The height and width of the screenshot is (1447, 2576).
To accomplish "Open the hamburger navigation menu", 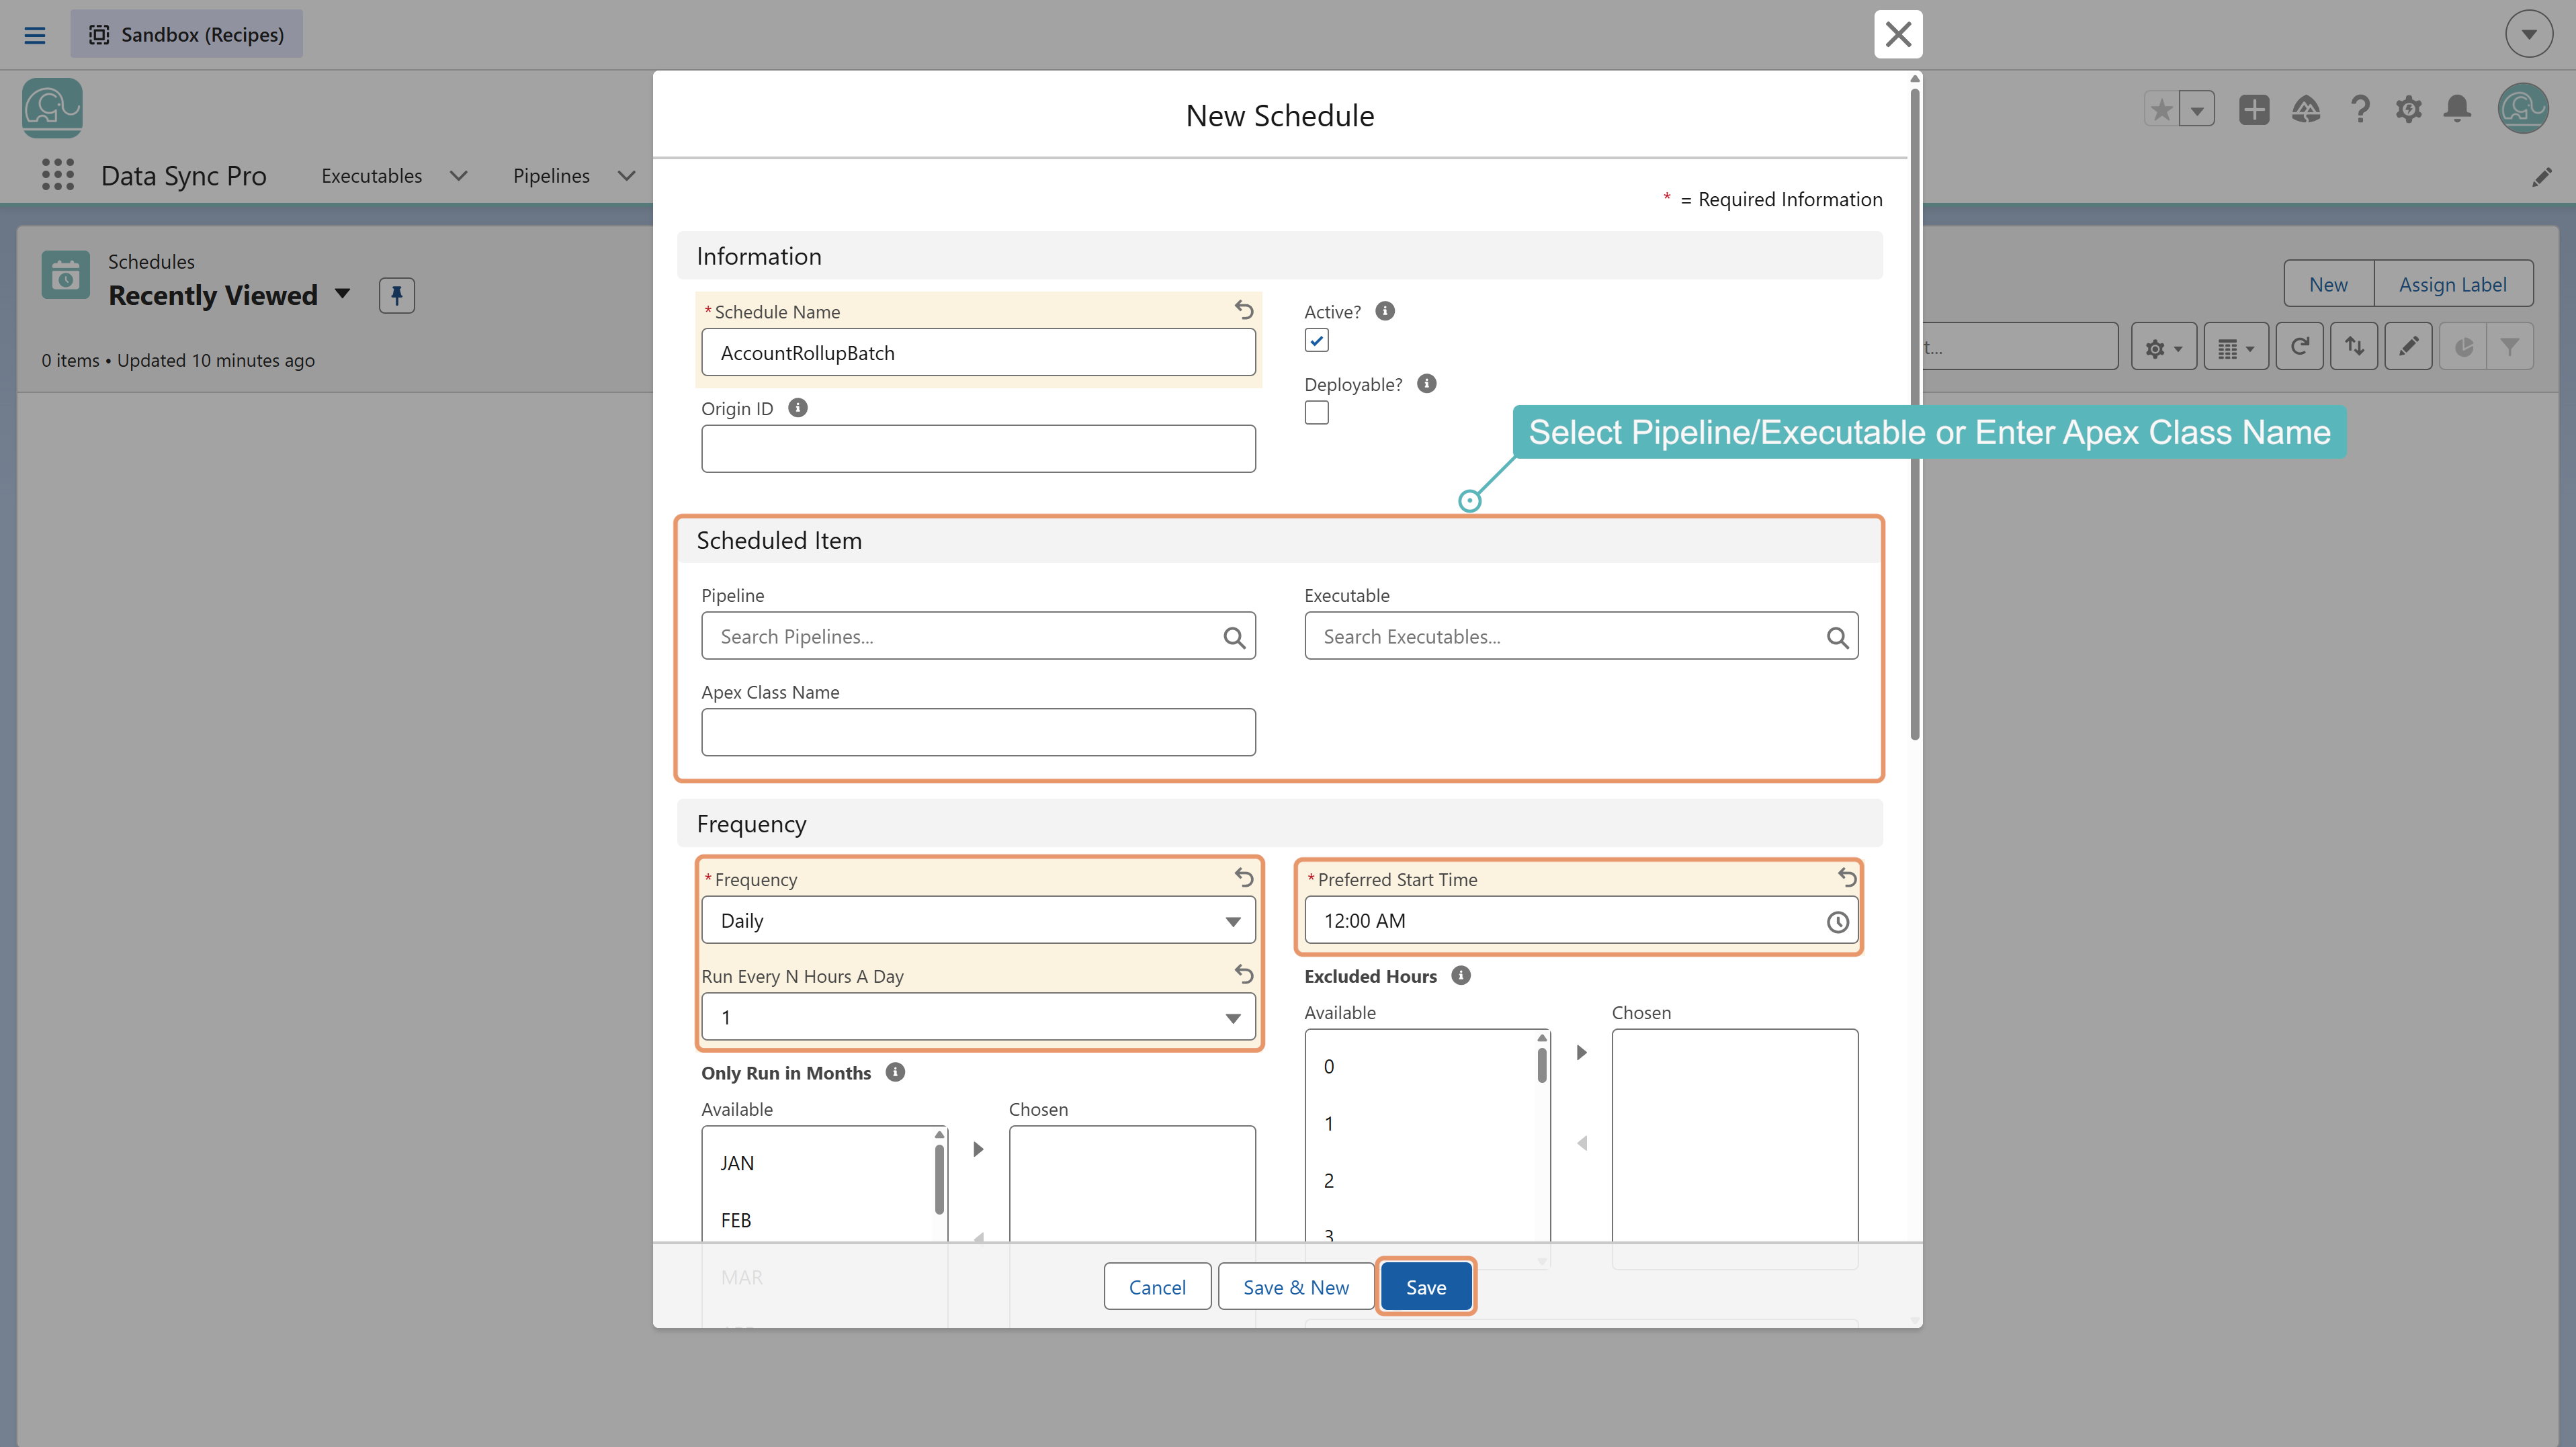I will pos(35,35).
